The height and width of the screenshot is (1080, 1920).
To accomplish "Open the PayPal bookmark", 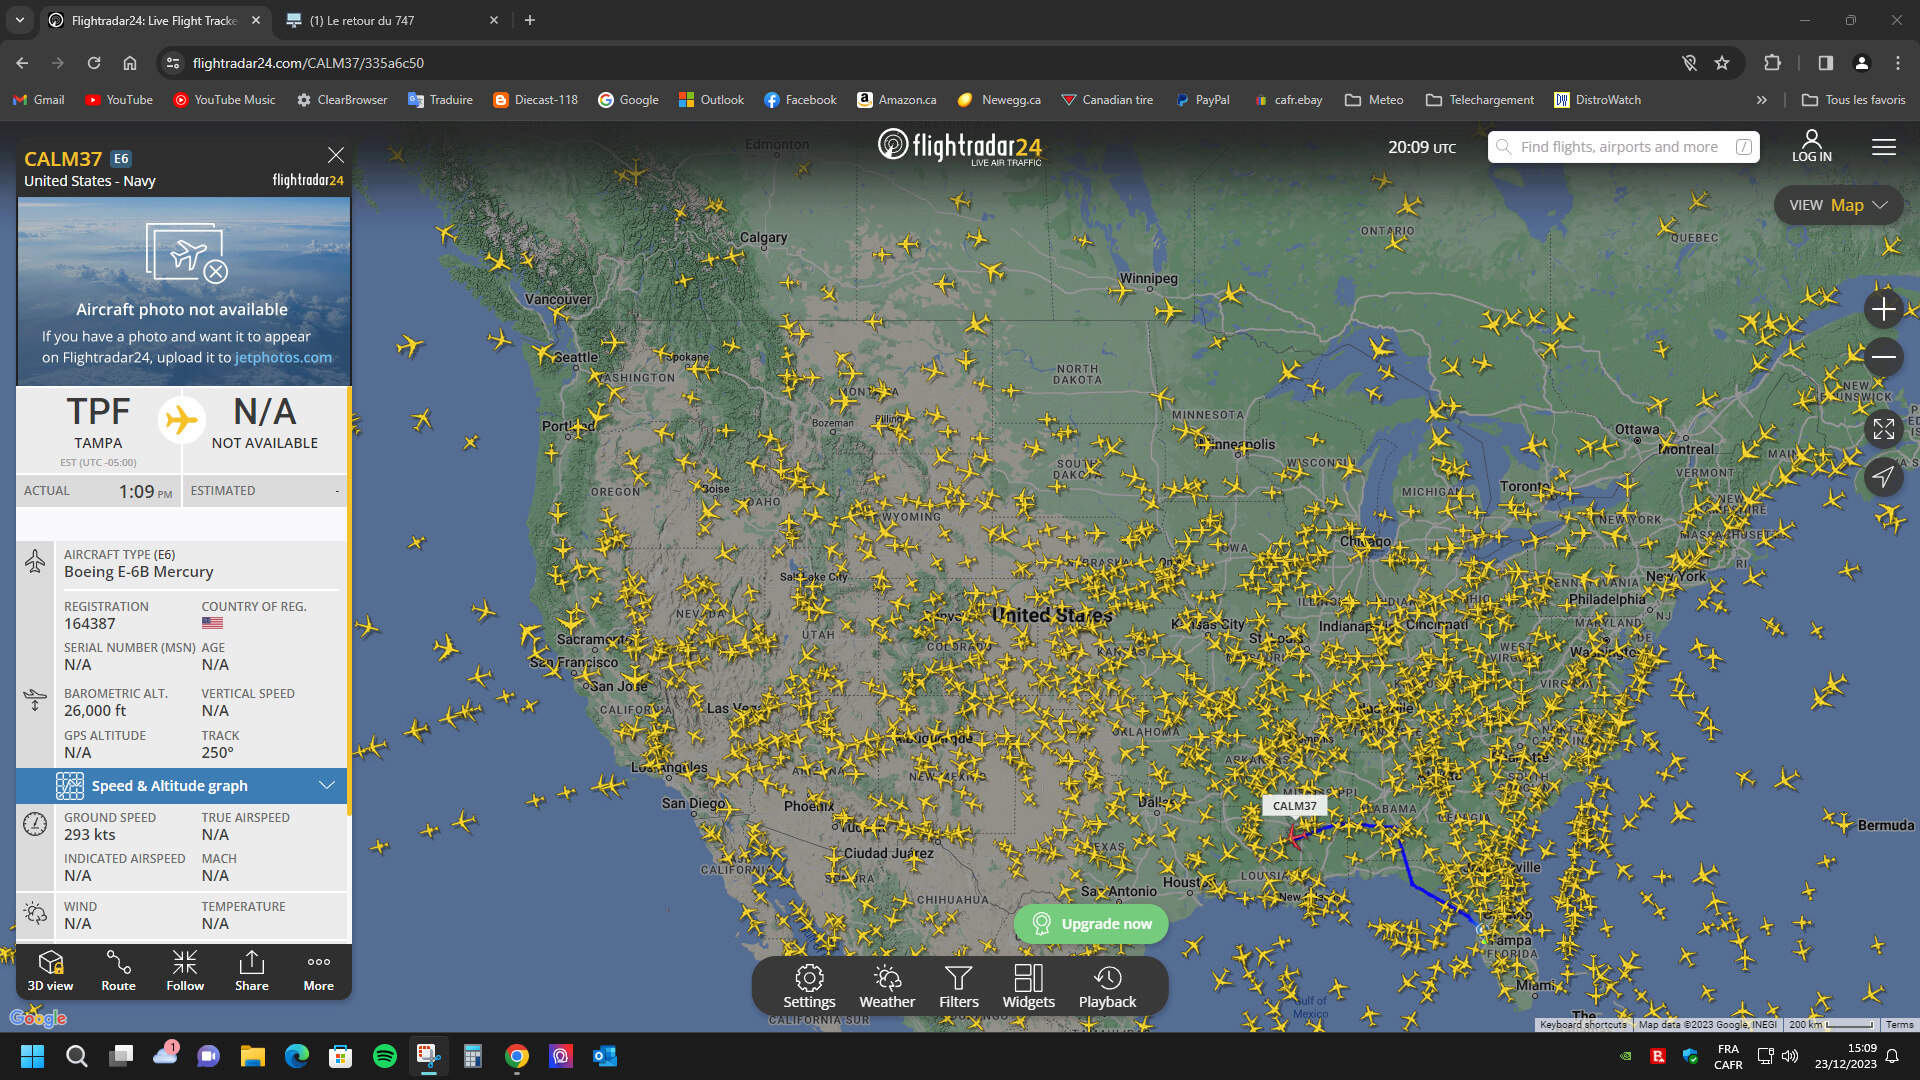I will [x=1203, y=100].
